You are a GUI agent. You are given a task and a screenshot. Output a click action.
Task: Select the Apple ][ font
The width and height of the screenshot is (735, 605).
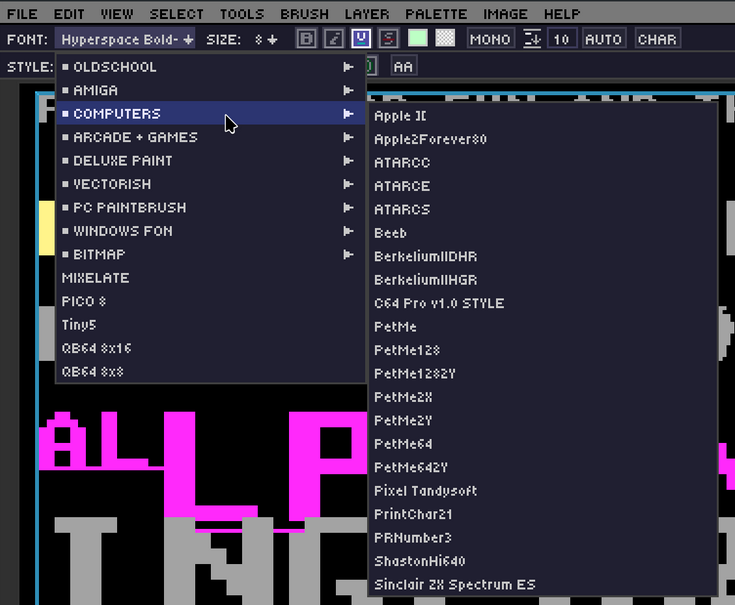tap(543, 116)
